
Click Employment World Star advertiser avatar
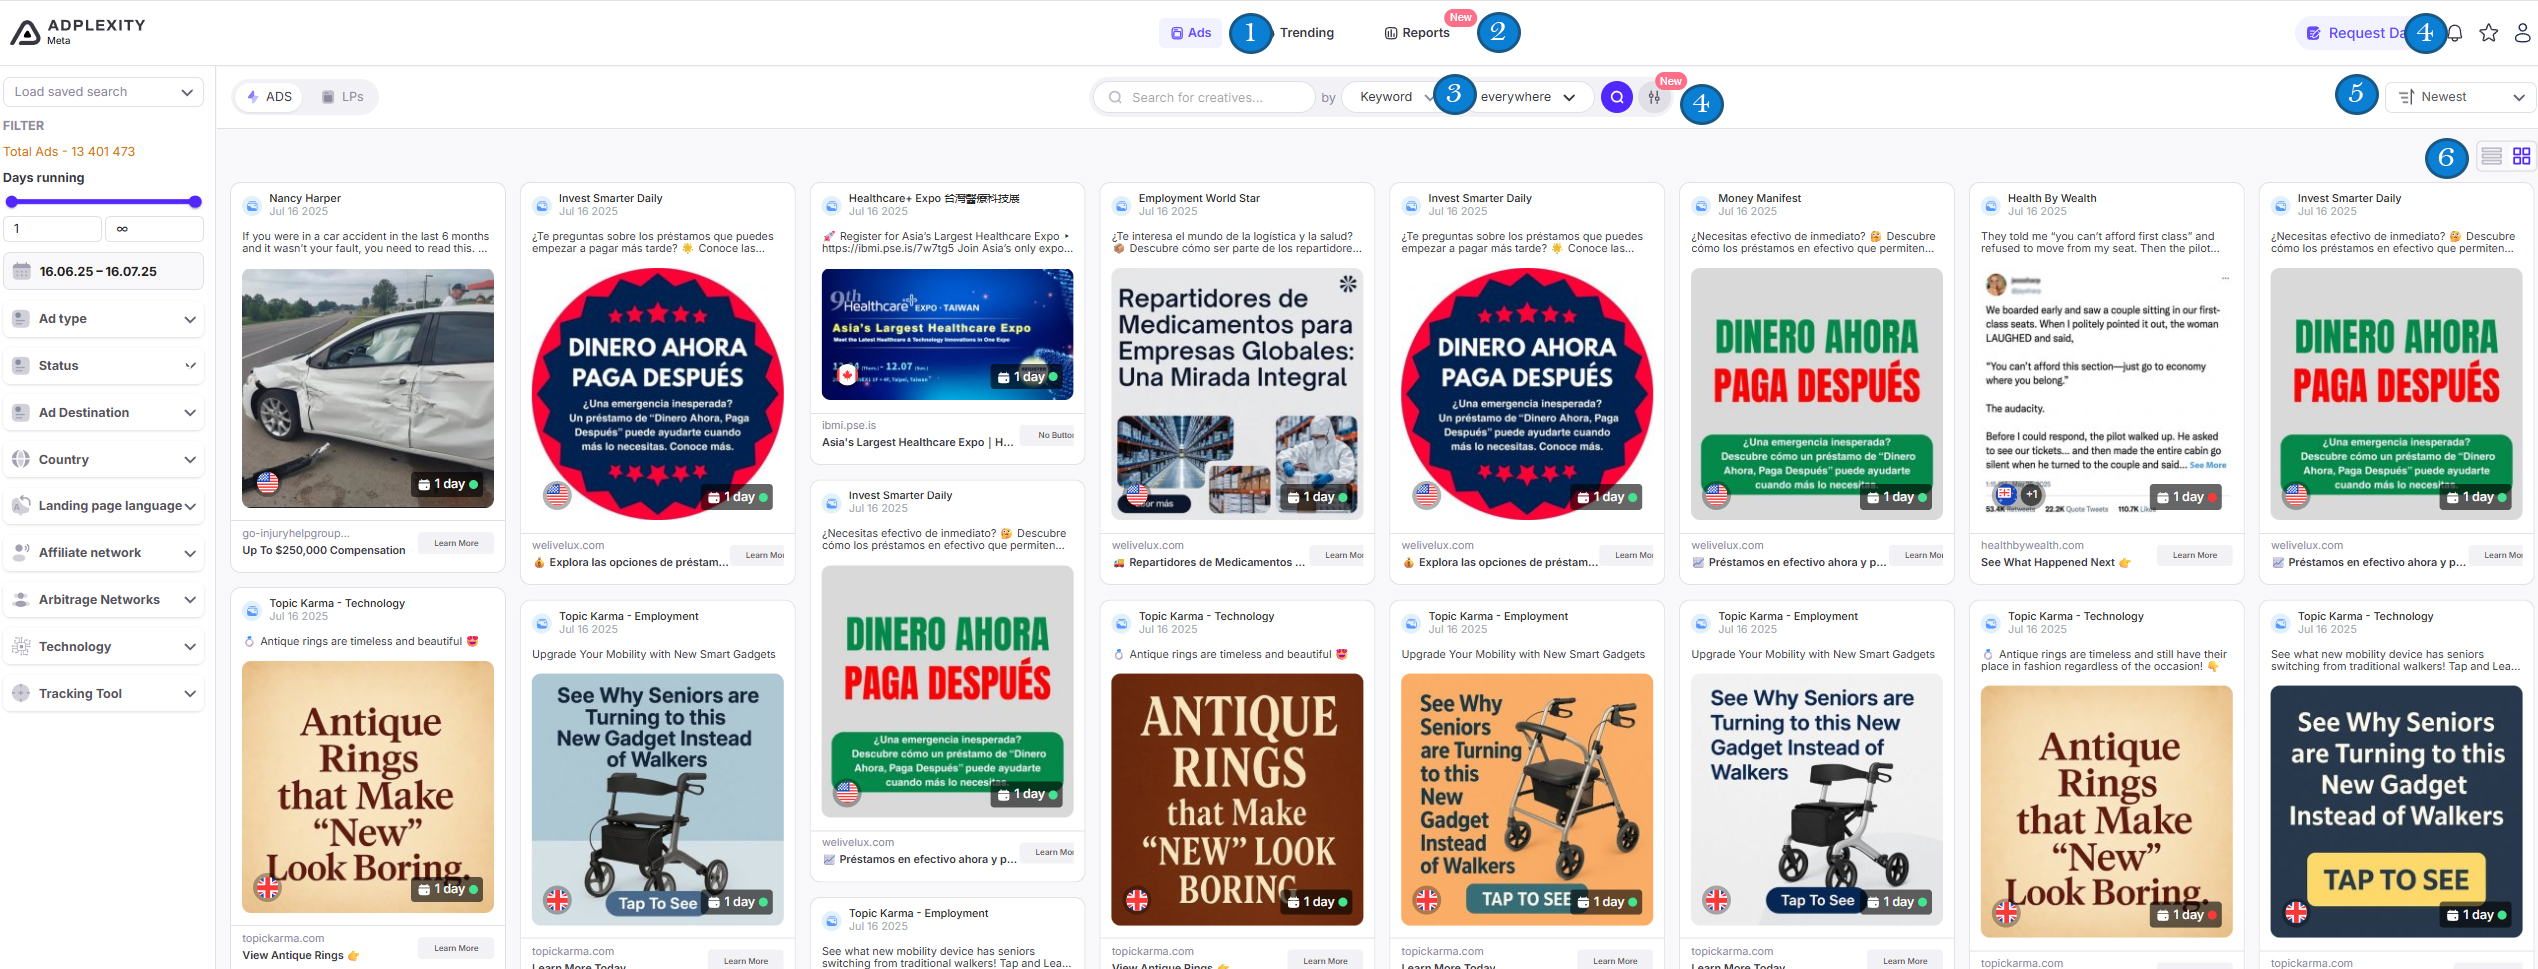pyautogui.click(x=1122, y=206)
